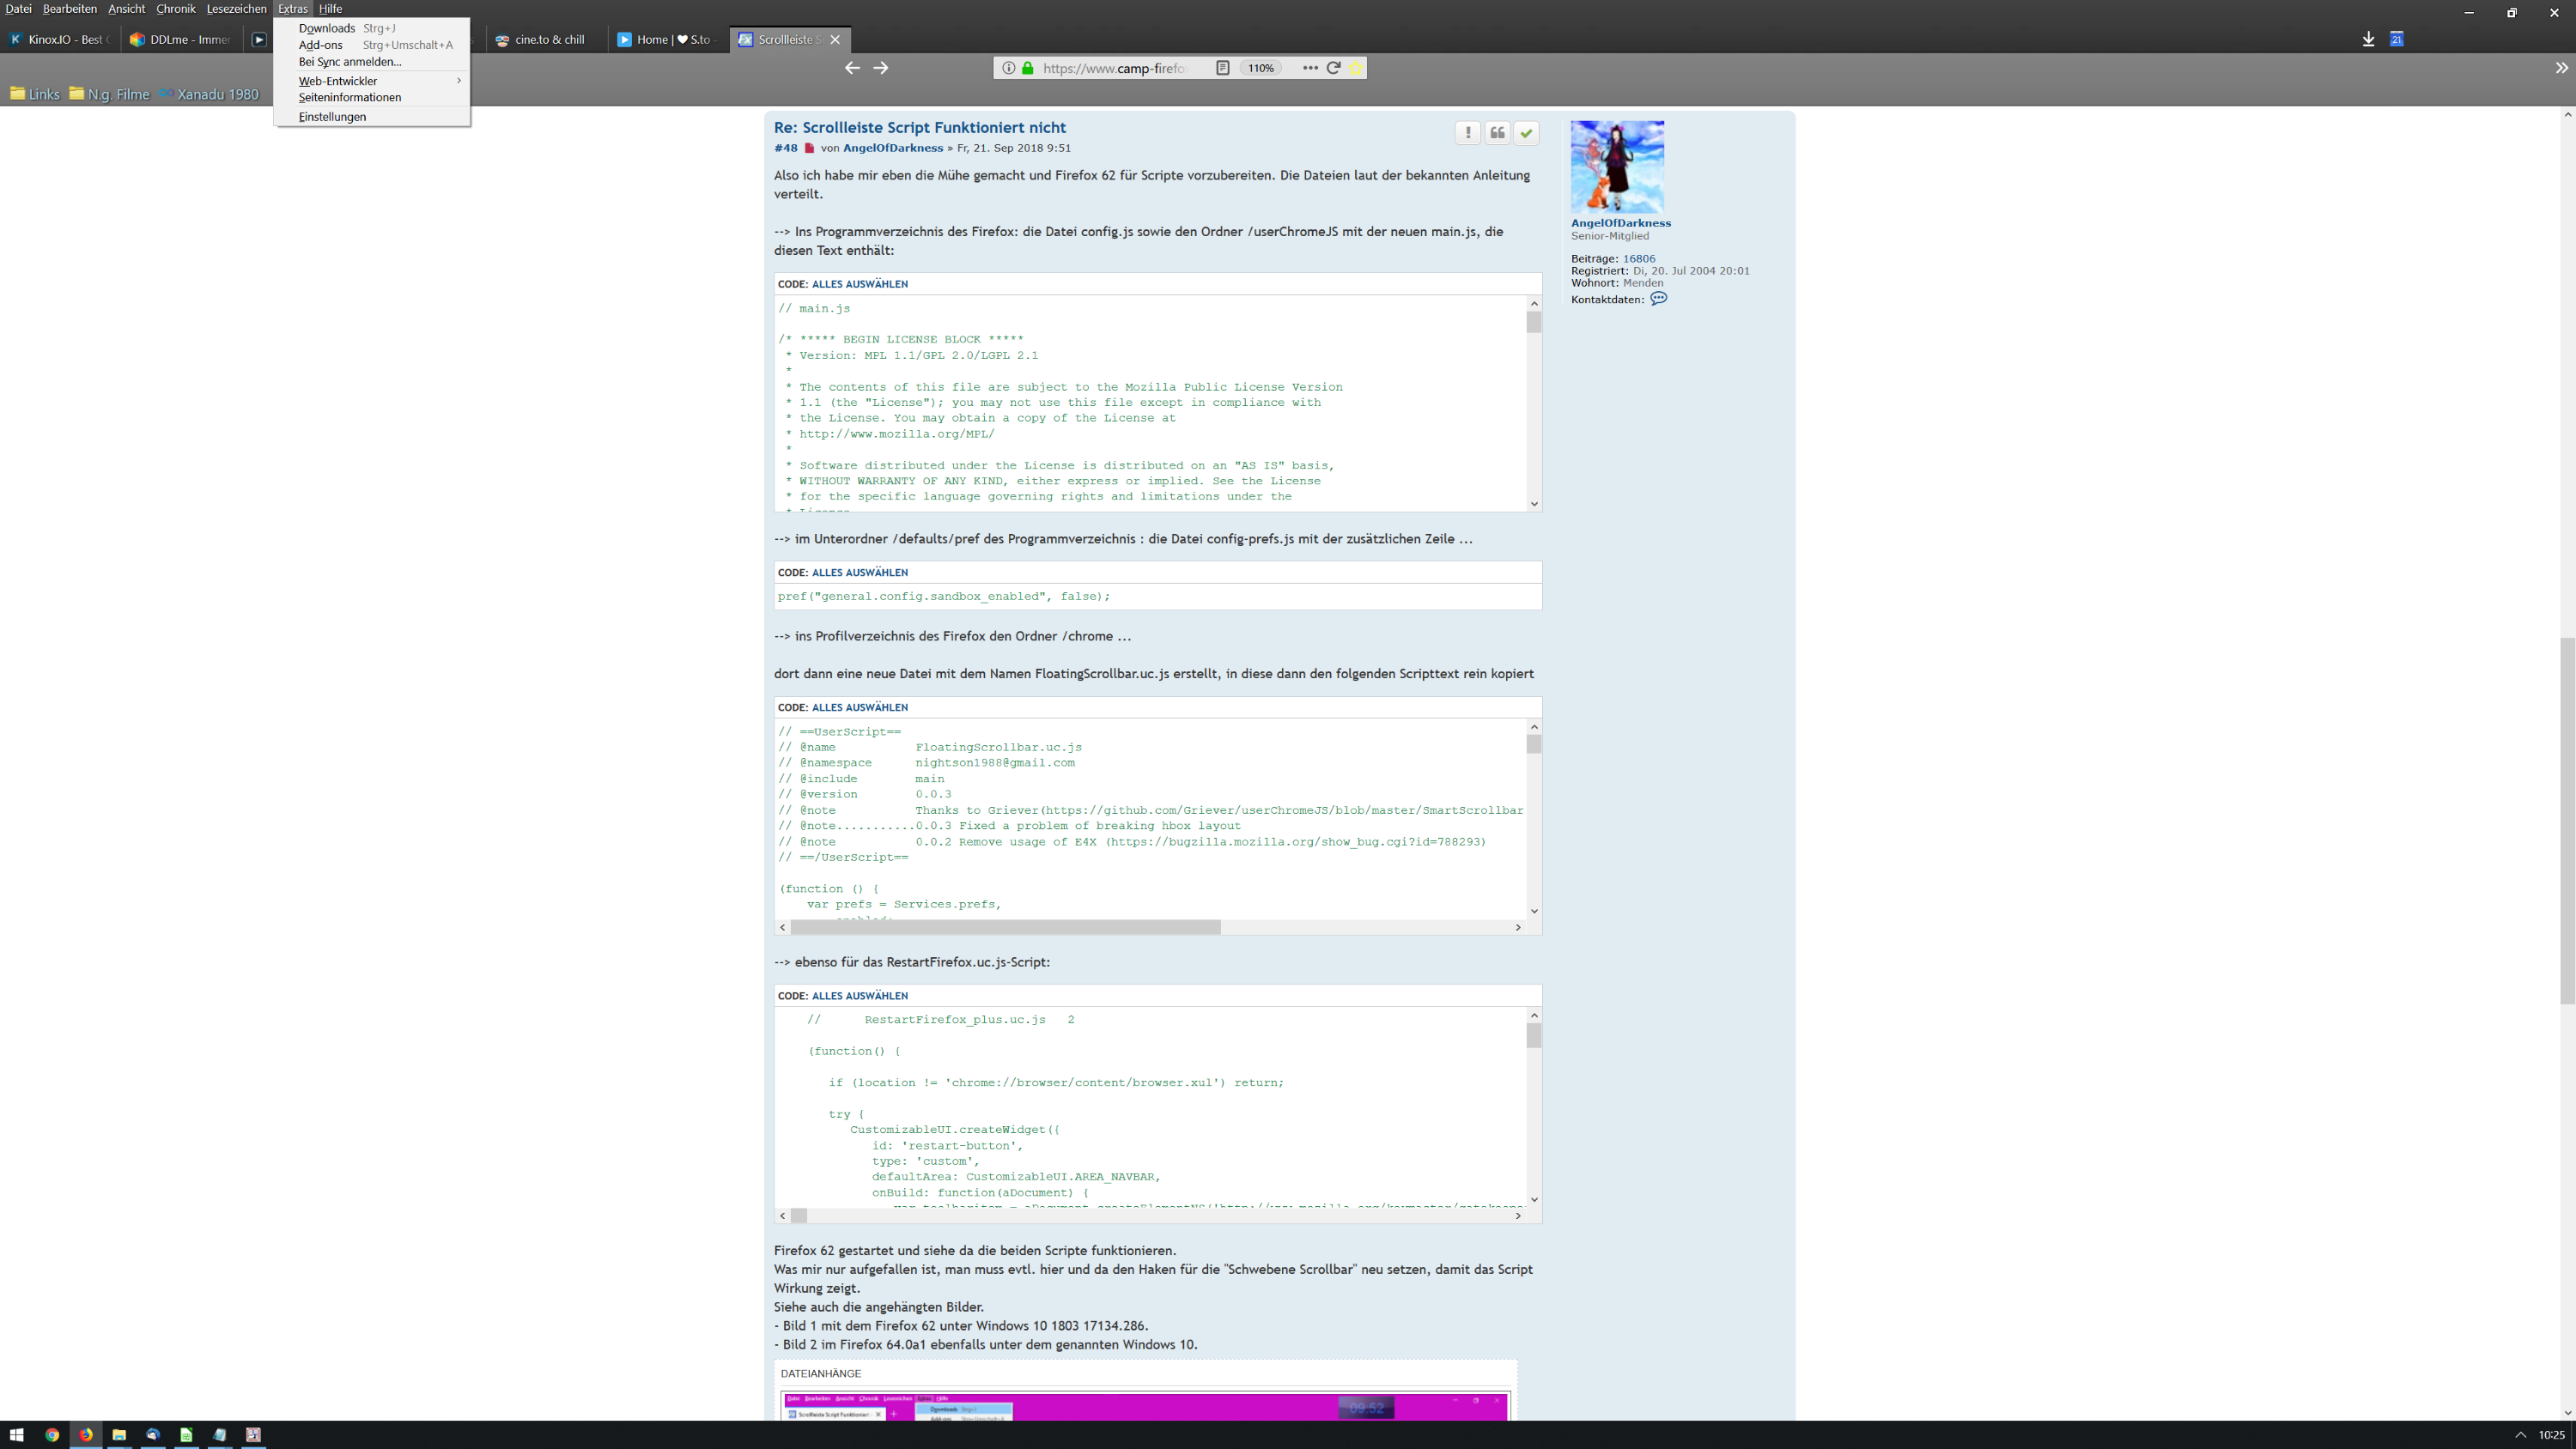Click the green checkmark solved icon
This screenshot has width=2576, height=1449.
[1526, 133]
